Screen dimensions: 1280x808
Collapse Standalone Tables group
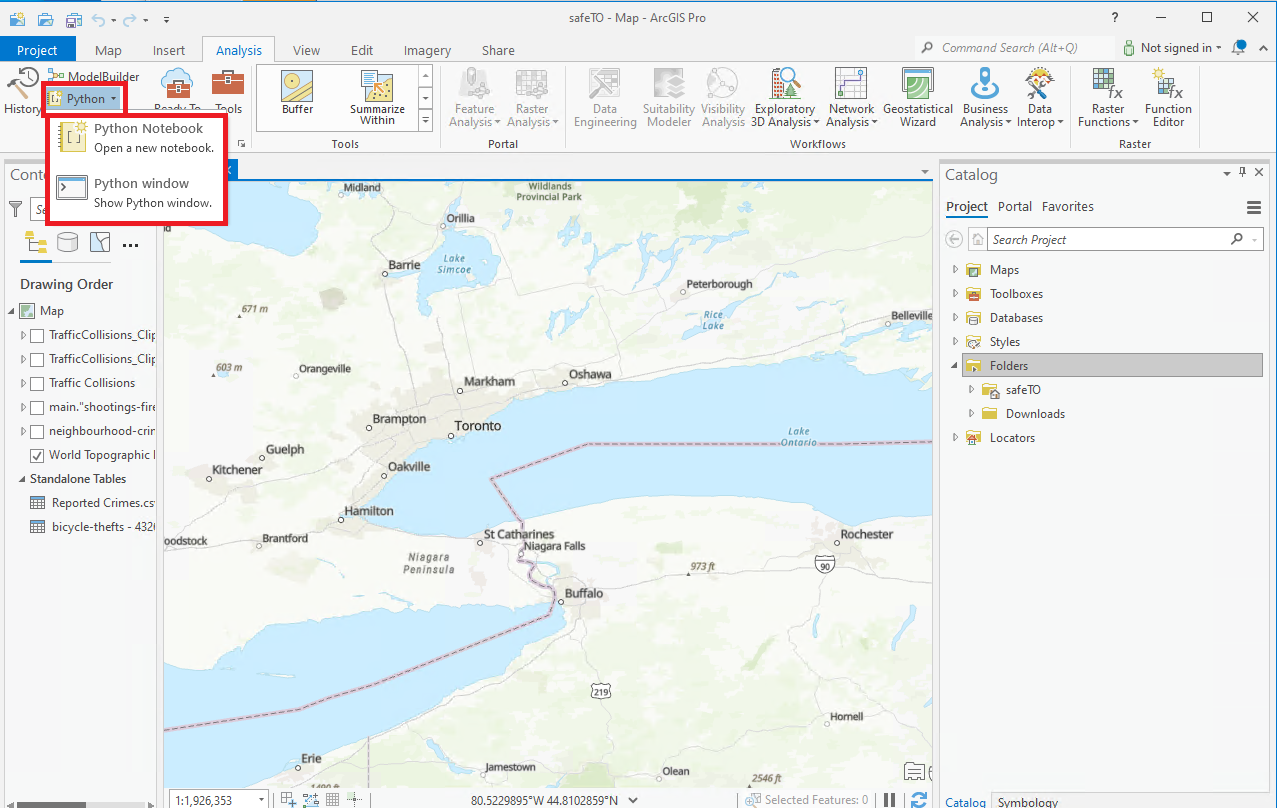20,479
